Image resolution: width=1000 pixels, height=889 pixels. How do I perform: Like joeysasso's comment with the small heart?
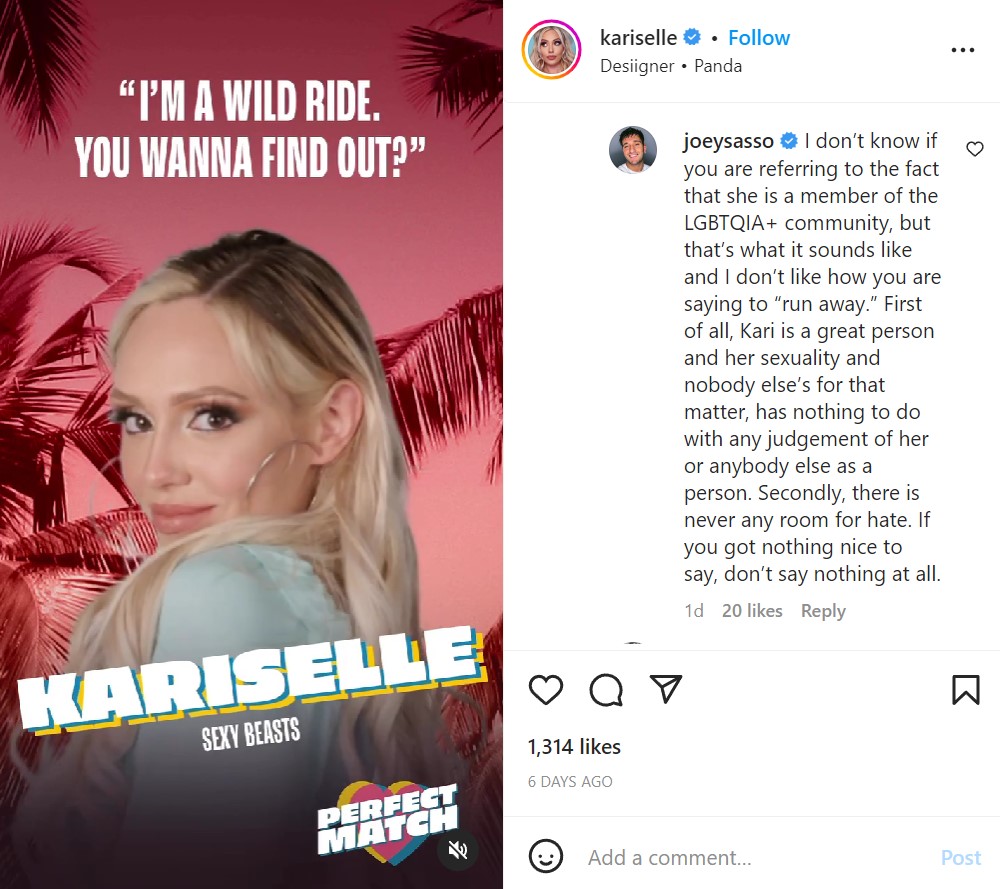[x=974, y=149]
